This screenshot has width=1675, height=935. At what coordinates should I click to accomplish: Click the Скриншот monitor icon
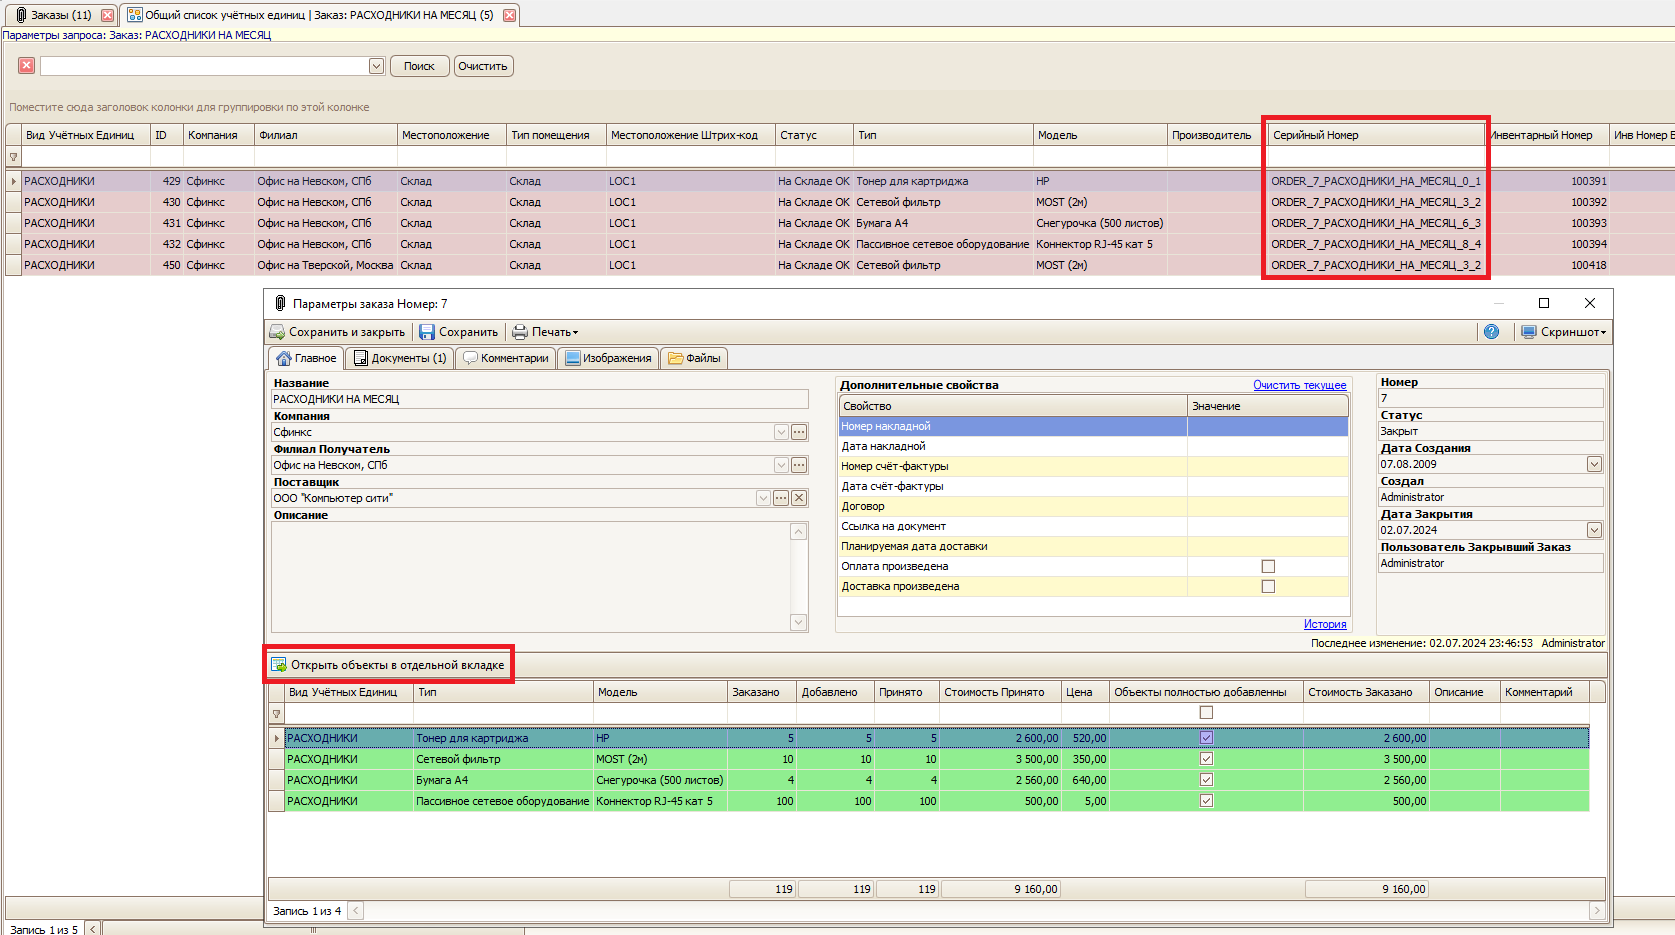tap(1528, 332)
